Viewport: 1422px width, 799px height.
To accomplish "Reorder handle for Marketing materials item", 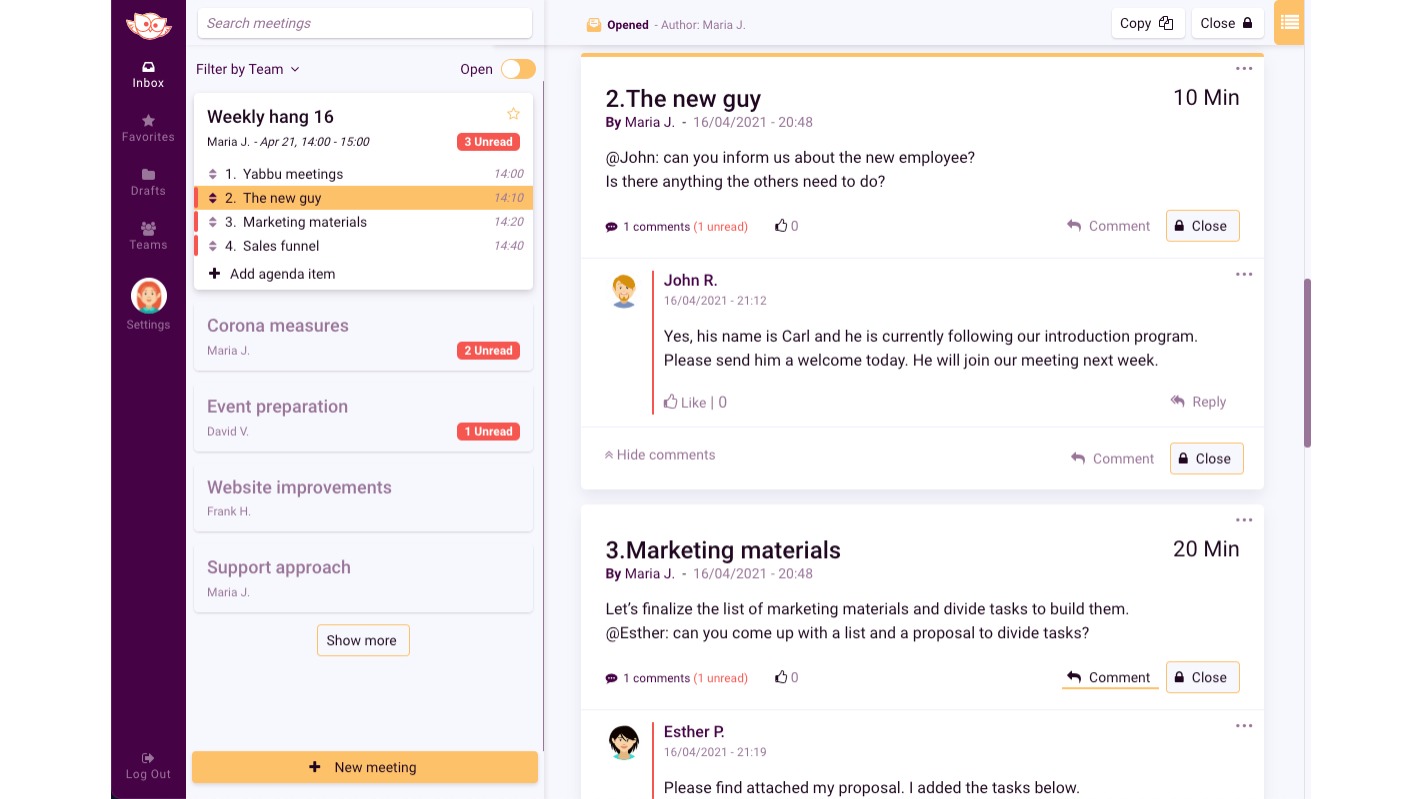I will tap(213, 222).
